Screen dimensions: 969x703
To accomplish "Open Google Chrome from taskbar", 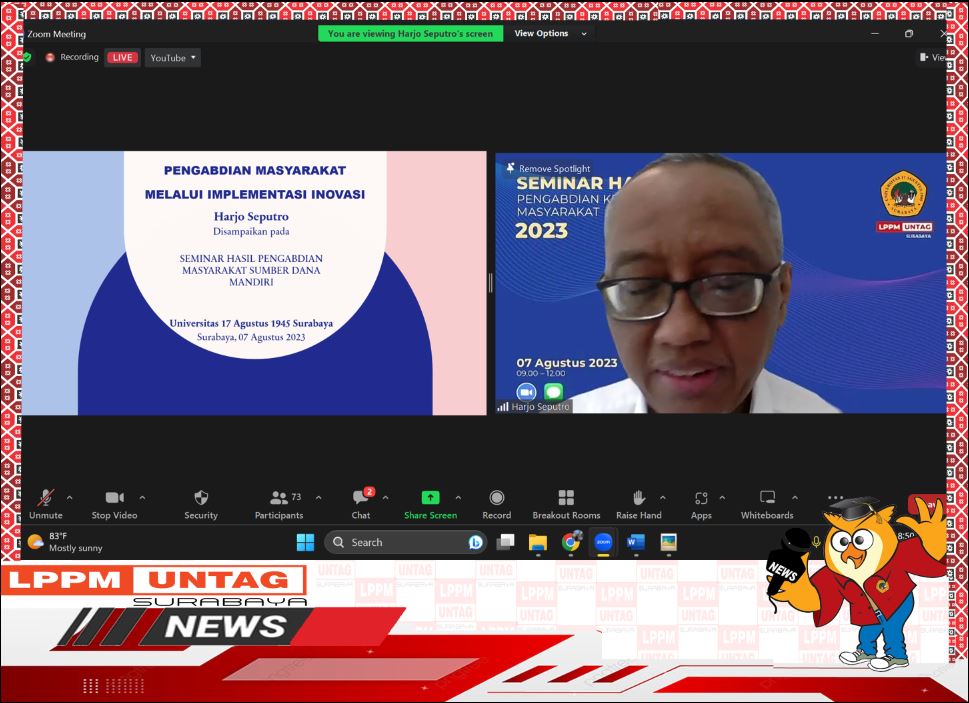I will [x=571, y=542].
